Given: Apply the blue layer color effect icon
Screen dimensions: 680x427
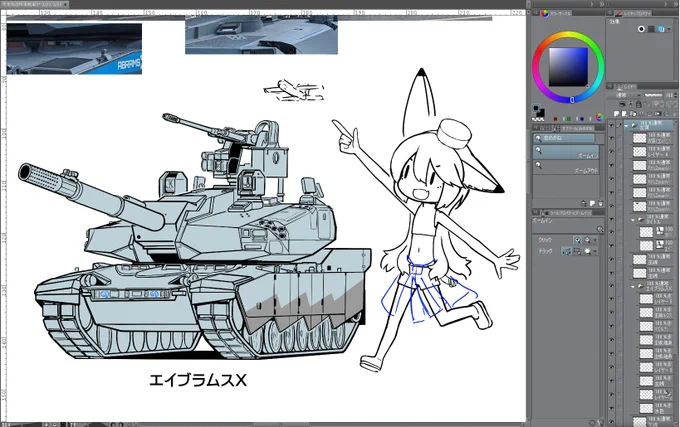Looking at the screenshot, I should pos(661,29).
